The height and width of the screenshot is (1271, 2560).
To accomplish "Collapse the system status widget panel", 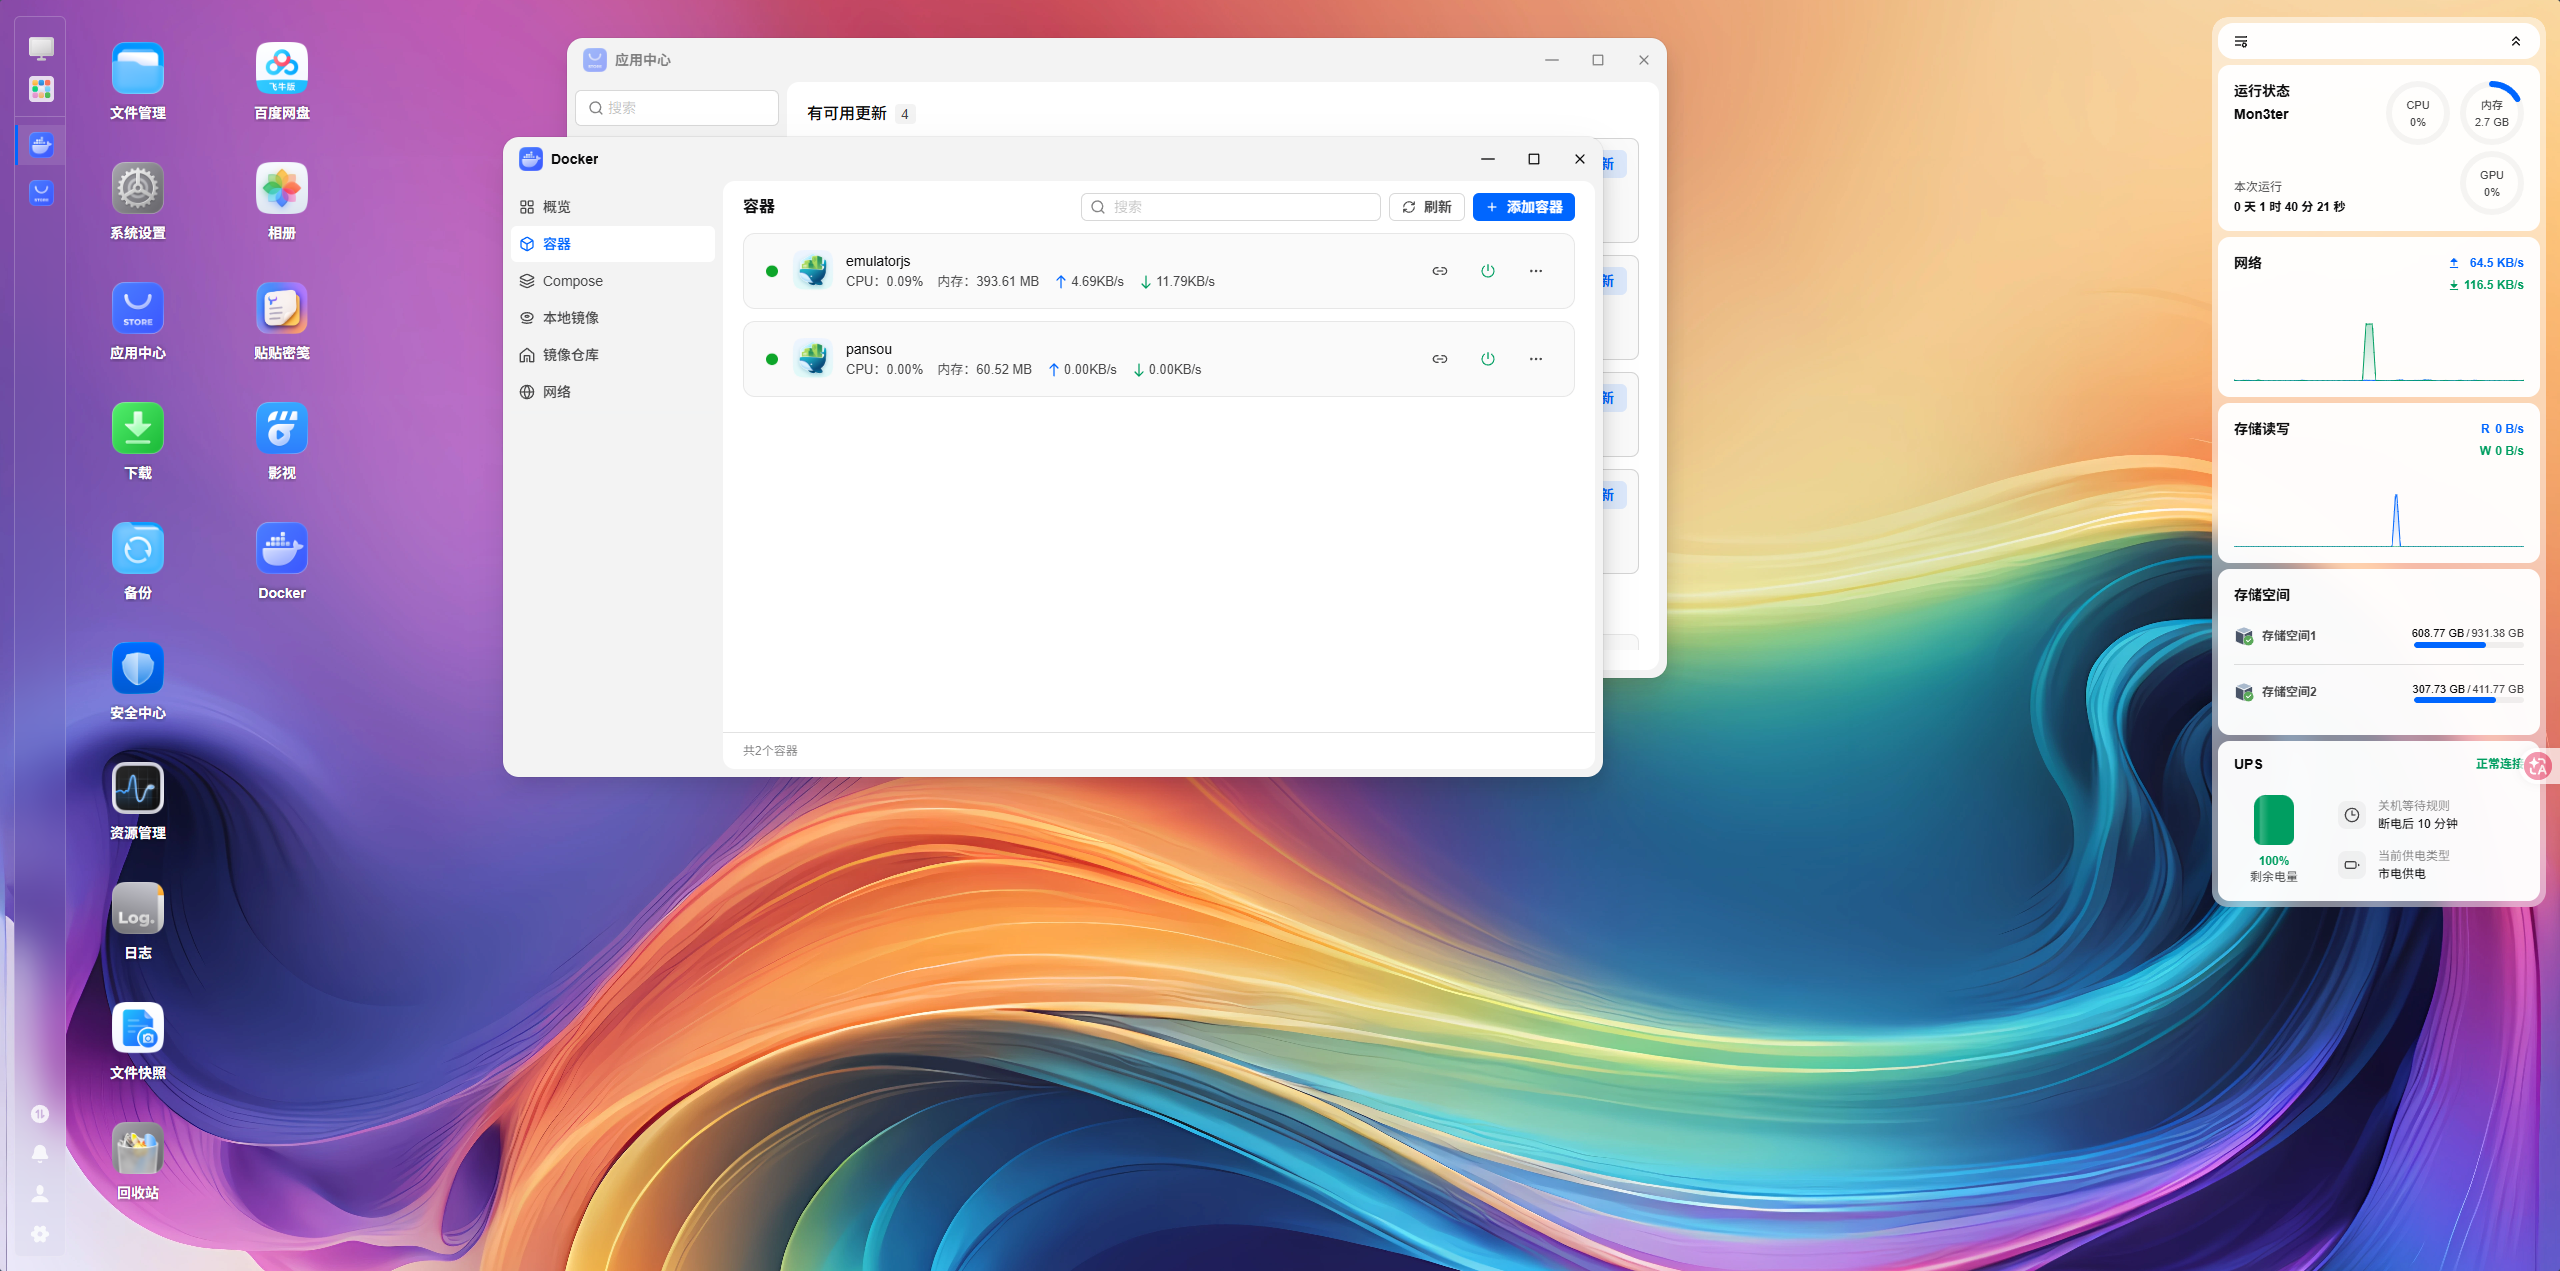I will pos(2516,42).
